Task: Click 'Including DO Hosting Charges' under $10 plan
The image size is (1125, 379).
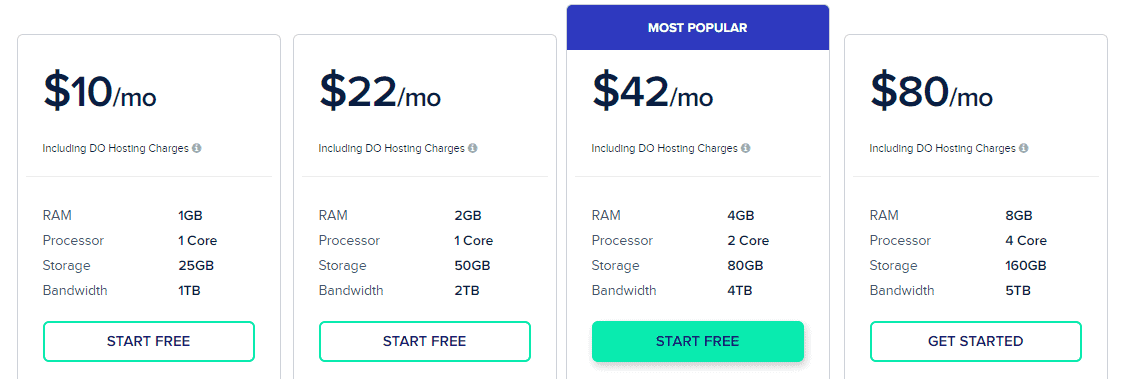Action: 116,149
